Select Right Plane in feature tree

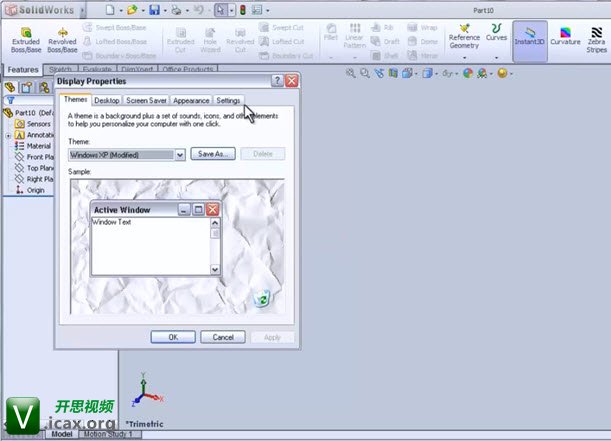pos(34,179)
